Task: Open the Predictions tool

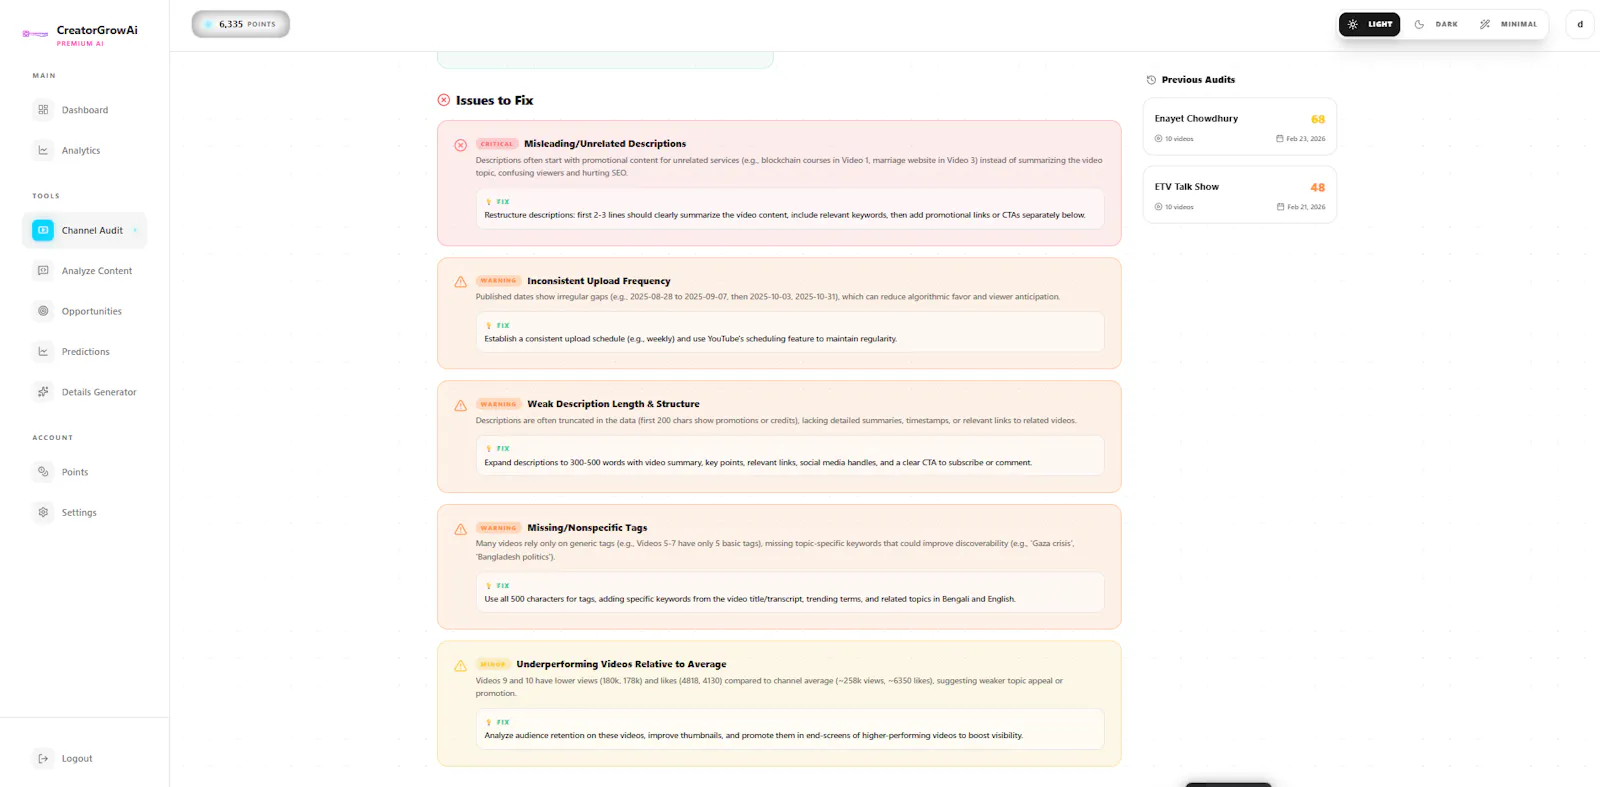Action: [85, 352]
